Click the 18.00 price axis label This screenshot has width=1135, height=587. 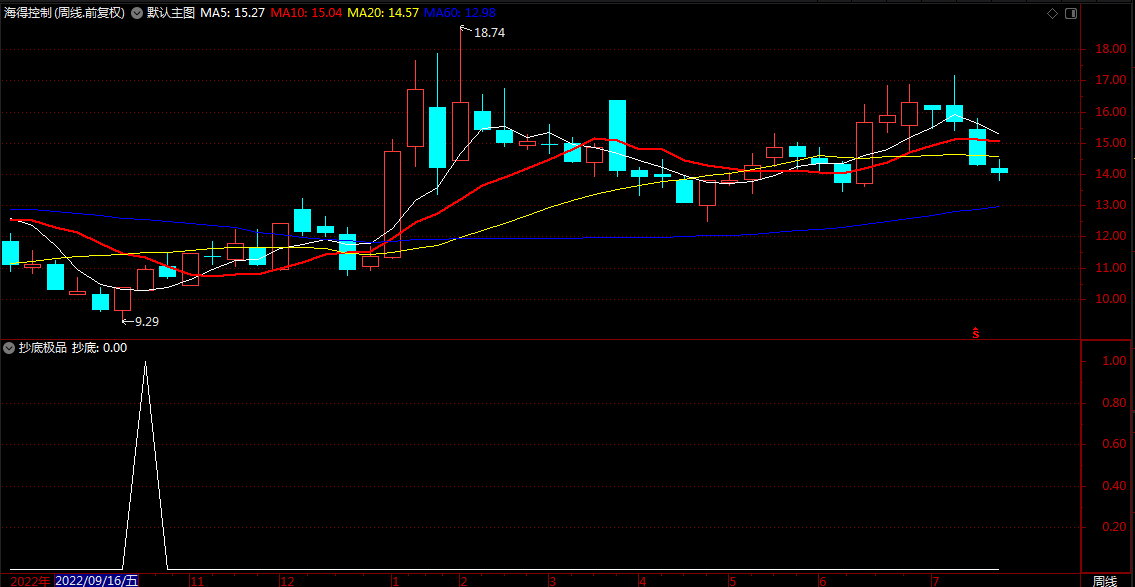click(1110, 50)
